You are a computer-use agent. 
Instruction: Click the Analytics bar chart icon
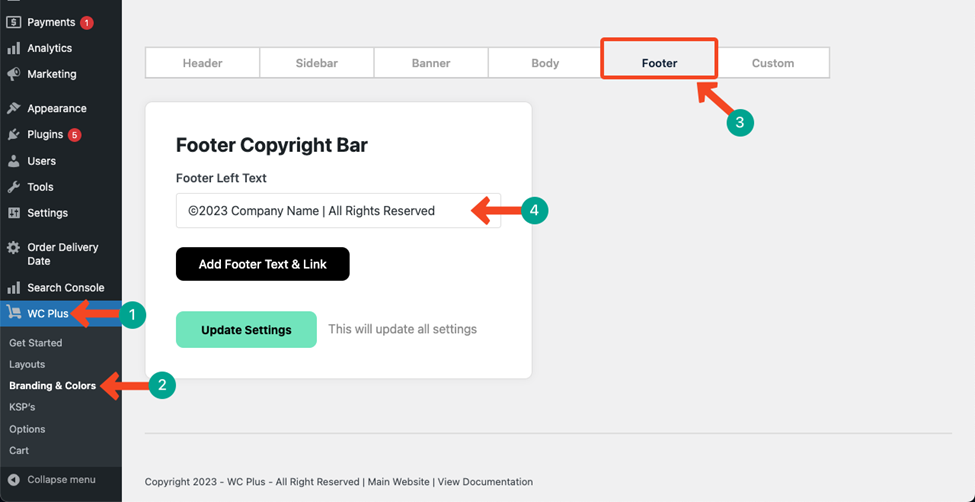pyautogui.click(x=13, y=49)
